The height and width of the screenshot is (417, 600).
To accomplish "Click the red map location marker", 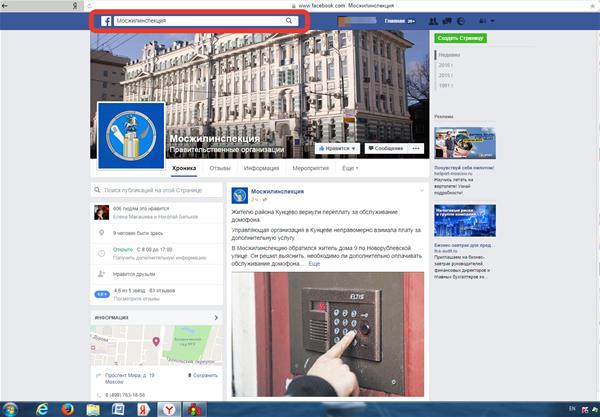I will [156, 341].
